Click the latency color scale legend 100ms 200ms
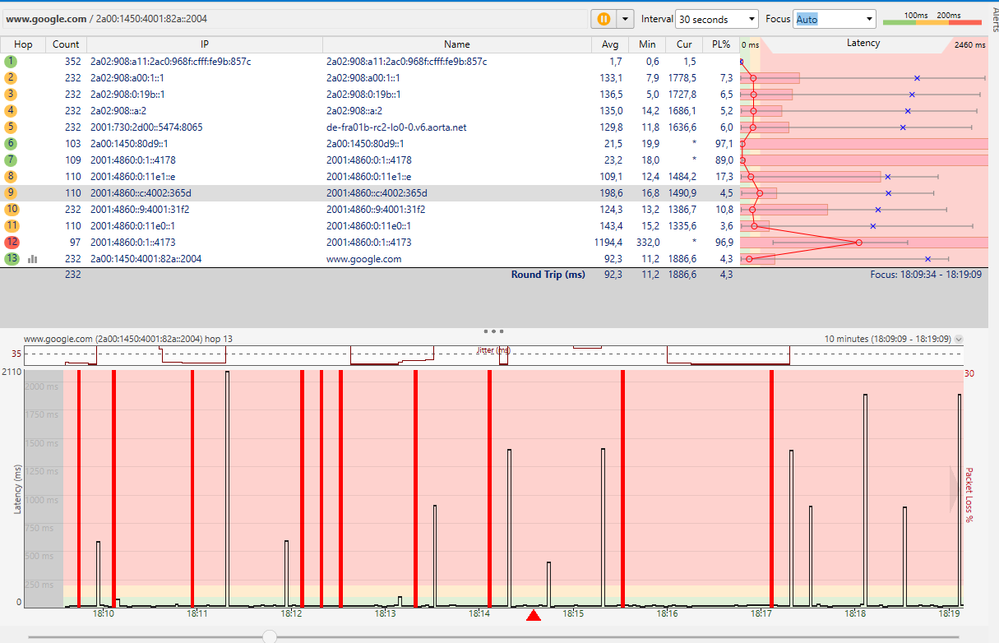 pos(932,19)
